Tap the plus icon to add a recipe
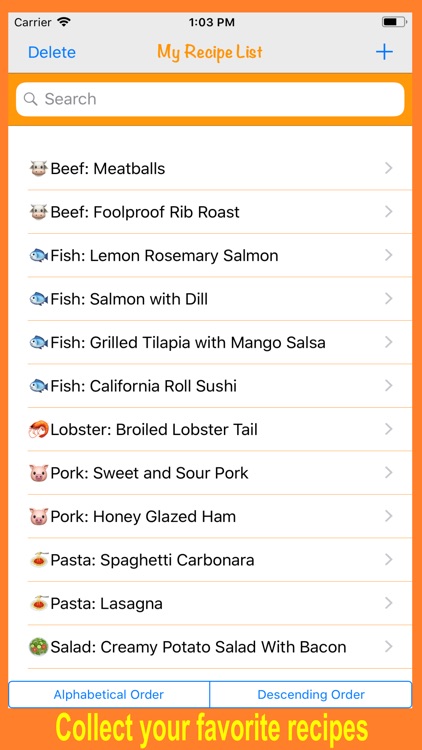The width and height of the screenshot is (422, 750). point(384,52)
